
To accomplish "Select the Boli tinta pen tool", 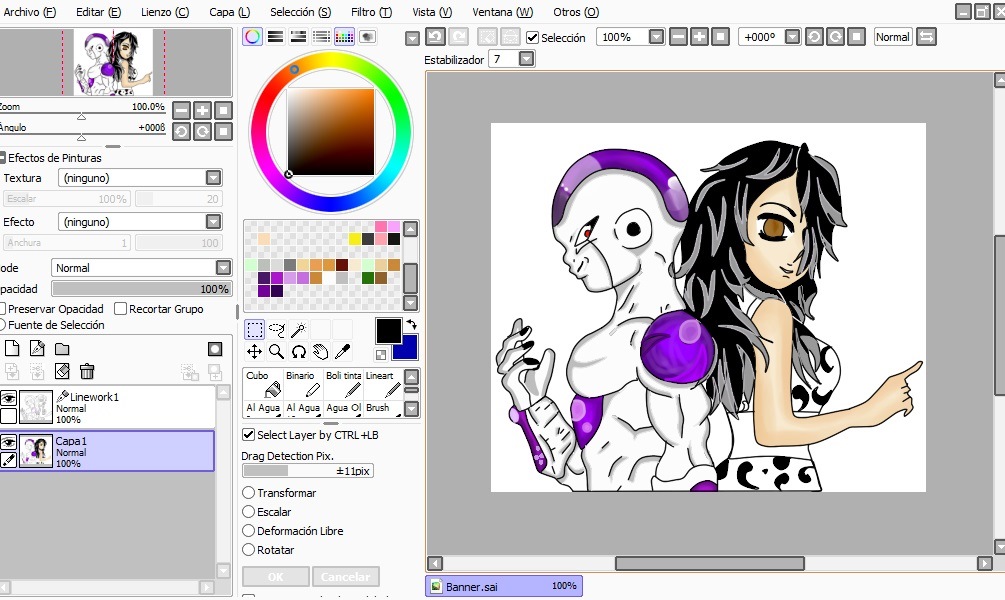I will point(344,383).
